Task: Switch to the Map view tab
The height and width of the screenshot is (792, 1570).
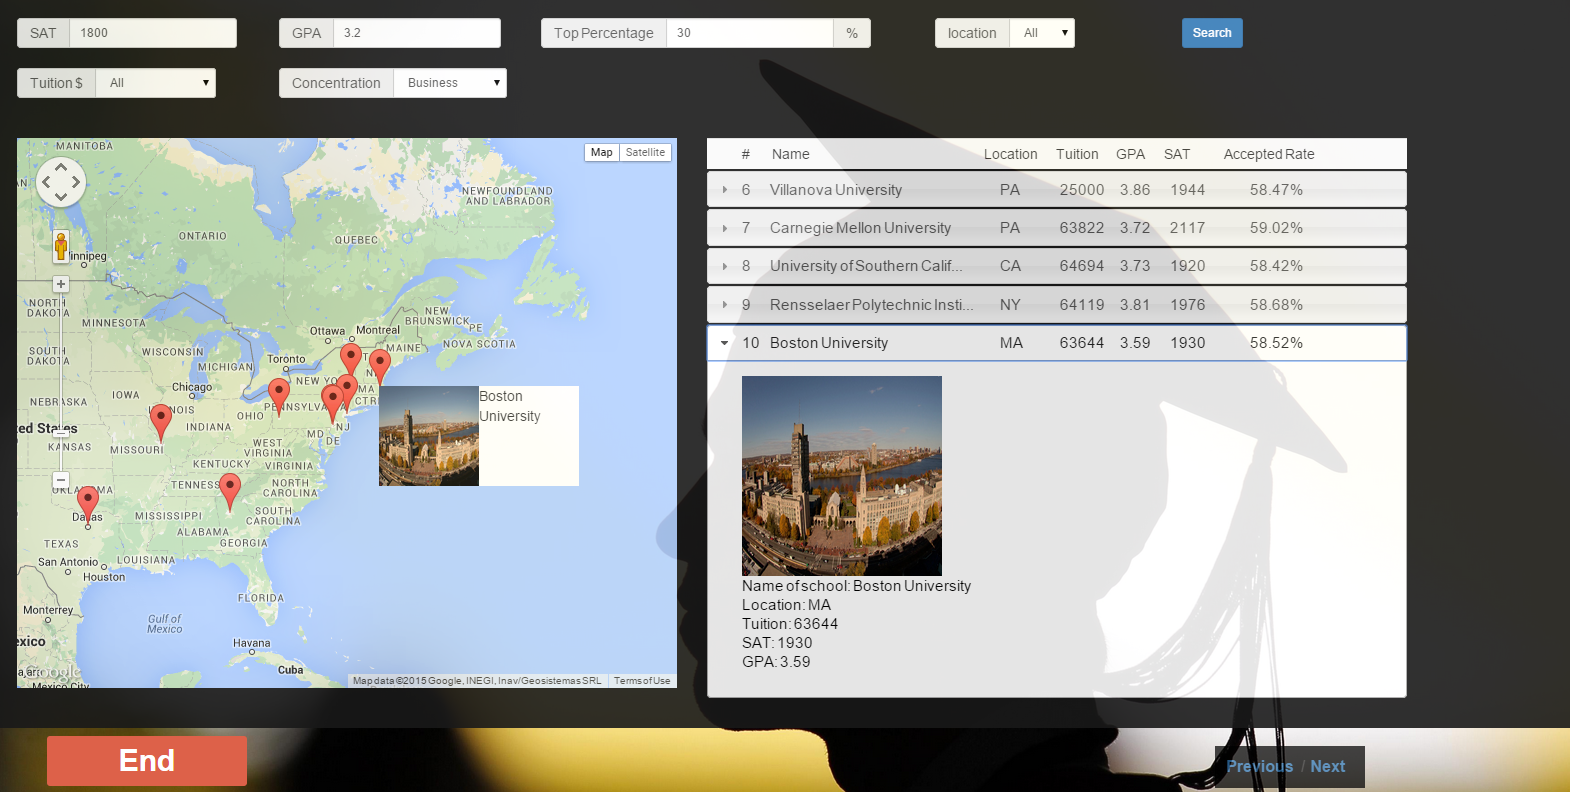Action: 601,152
